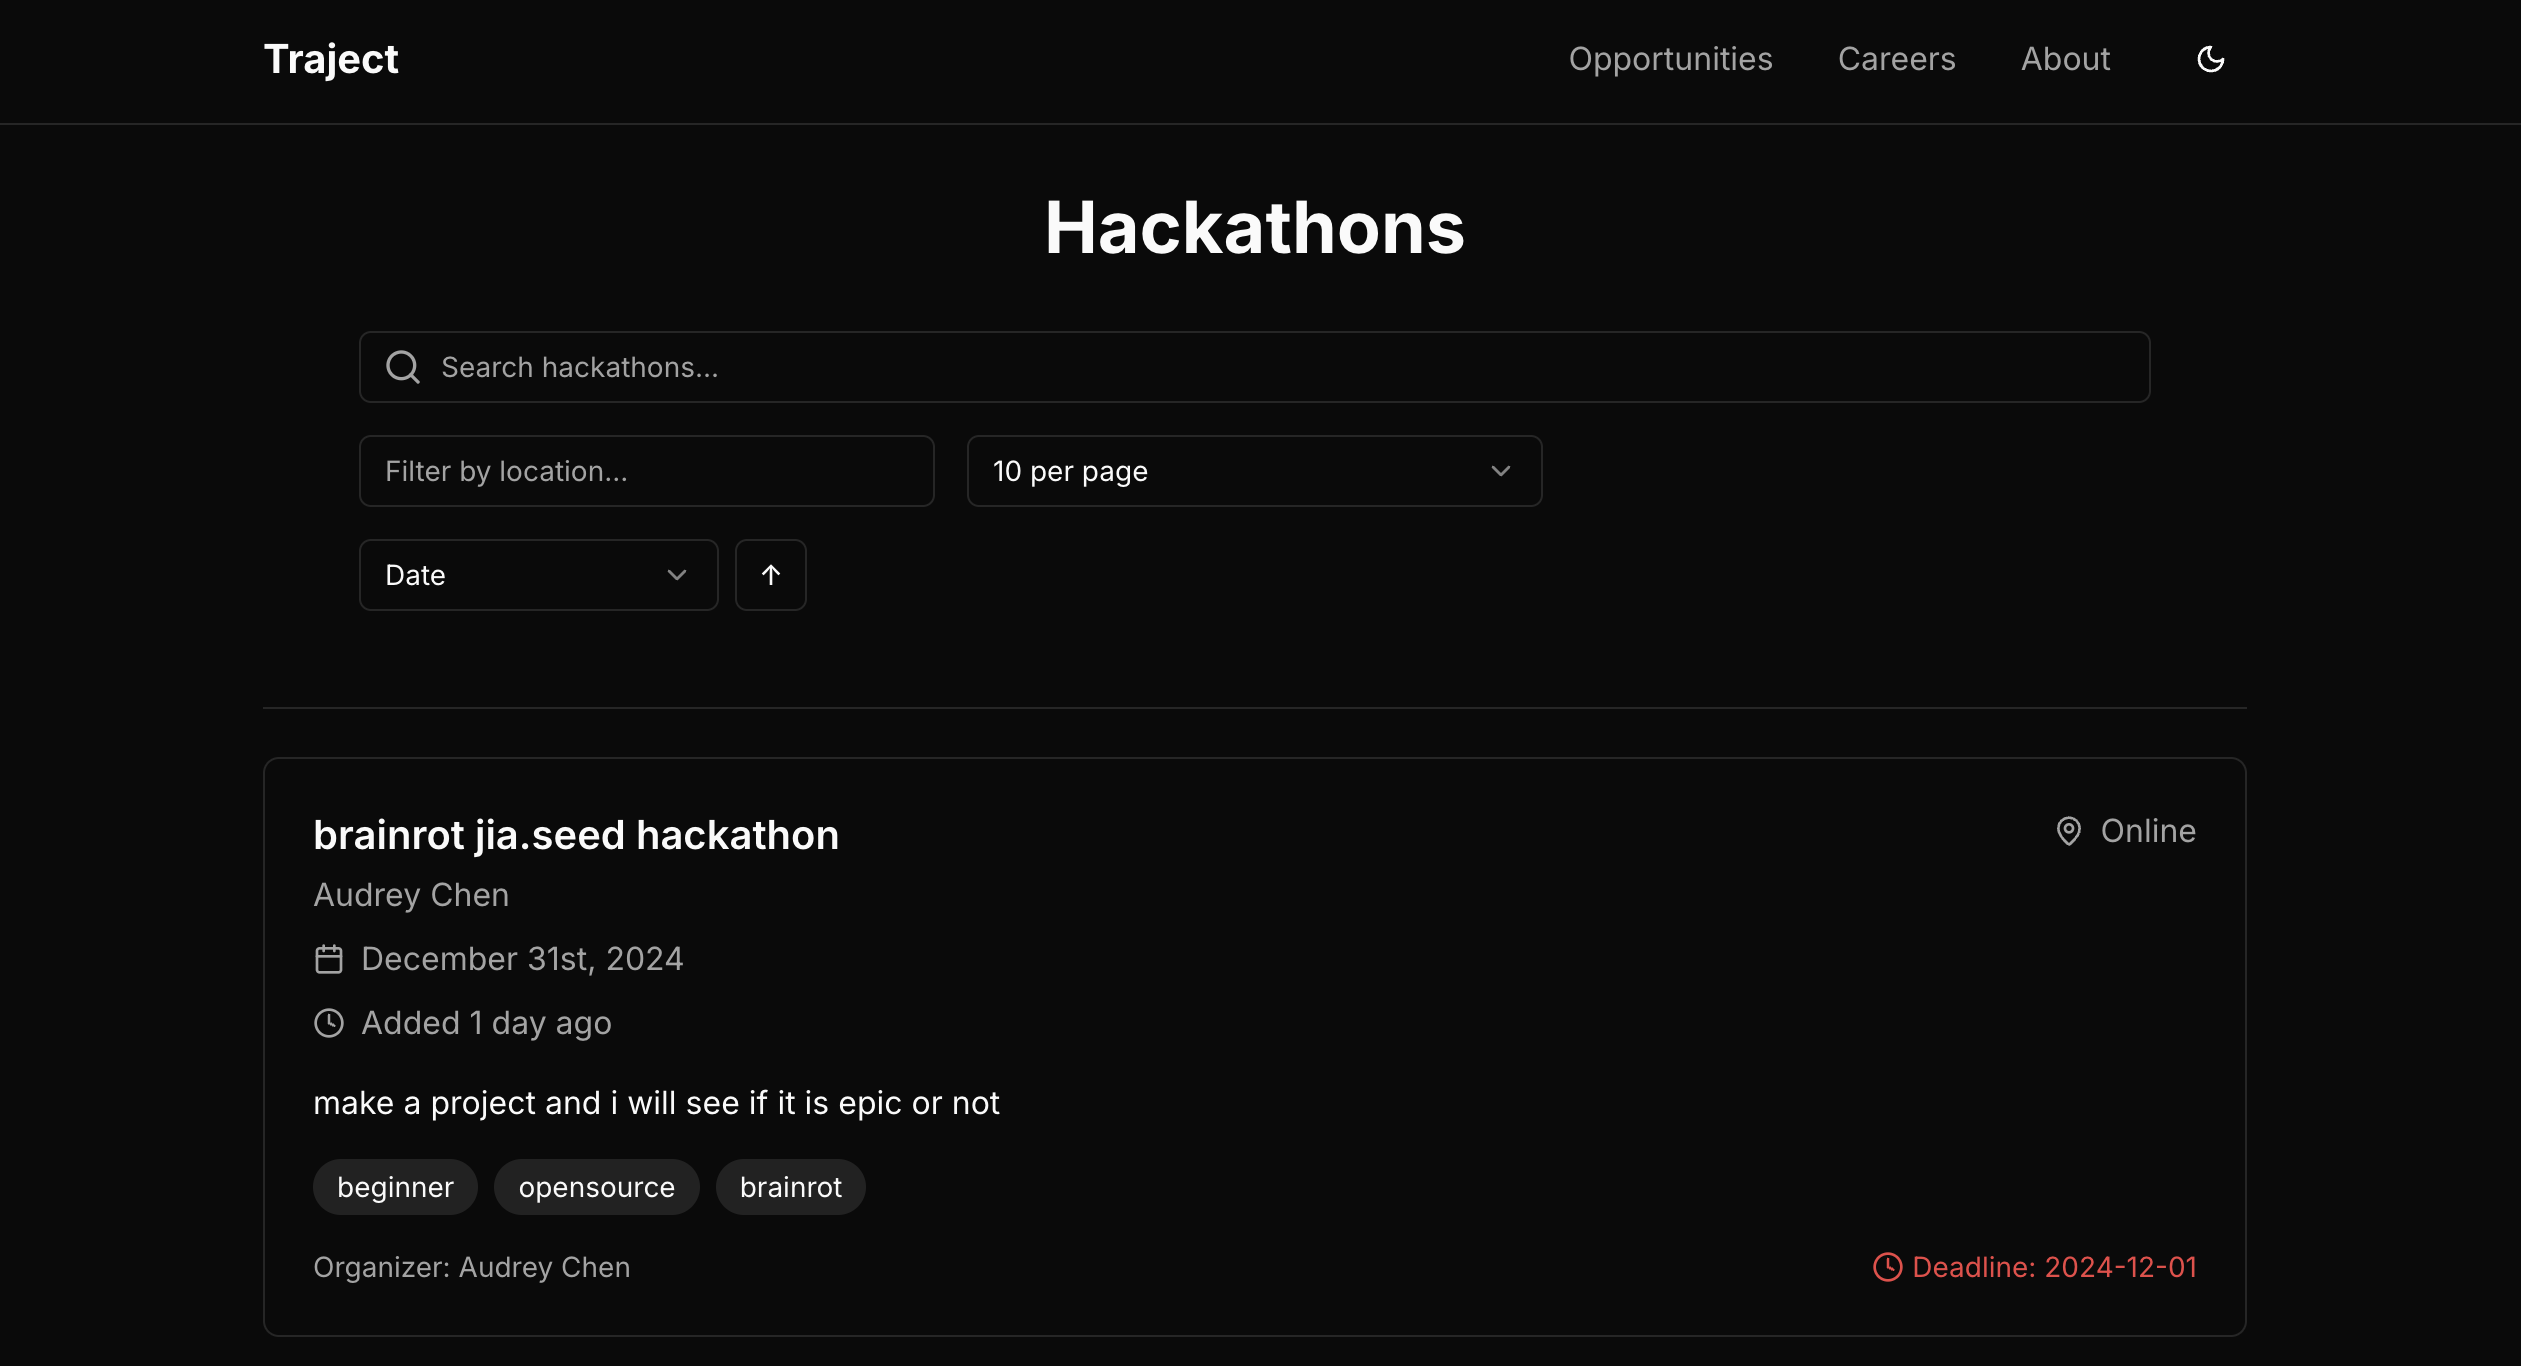The width and height of the screenshot is (2521, 1366).
Task: Click the Filter by location input
Action: point(646,471)
